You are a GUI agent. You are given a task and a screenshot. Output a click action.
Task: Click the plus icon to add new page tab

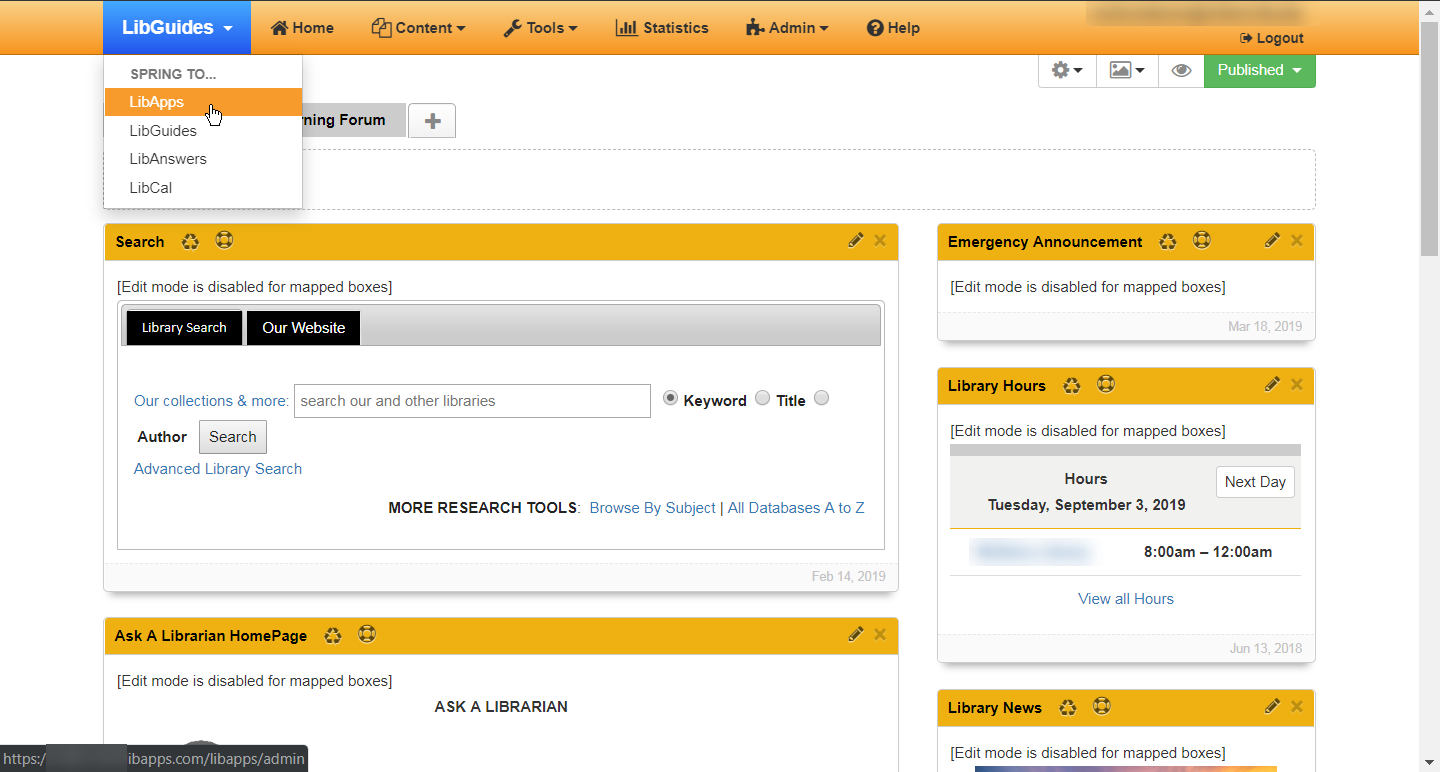tap(432, 121)
